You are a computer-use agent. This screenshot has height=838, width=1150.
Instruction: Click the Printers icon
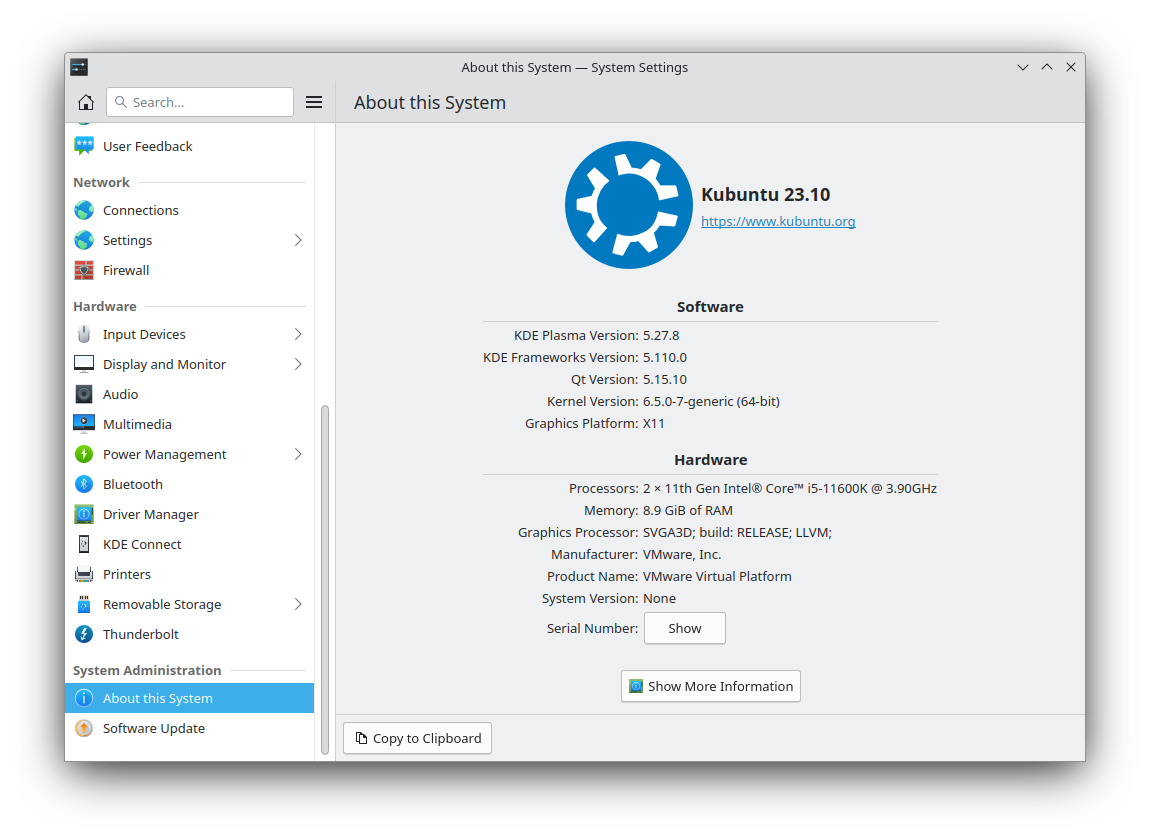(x=84, y=574)
